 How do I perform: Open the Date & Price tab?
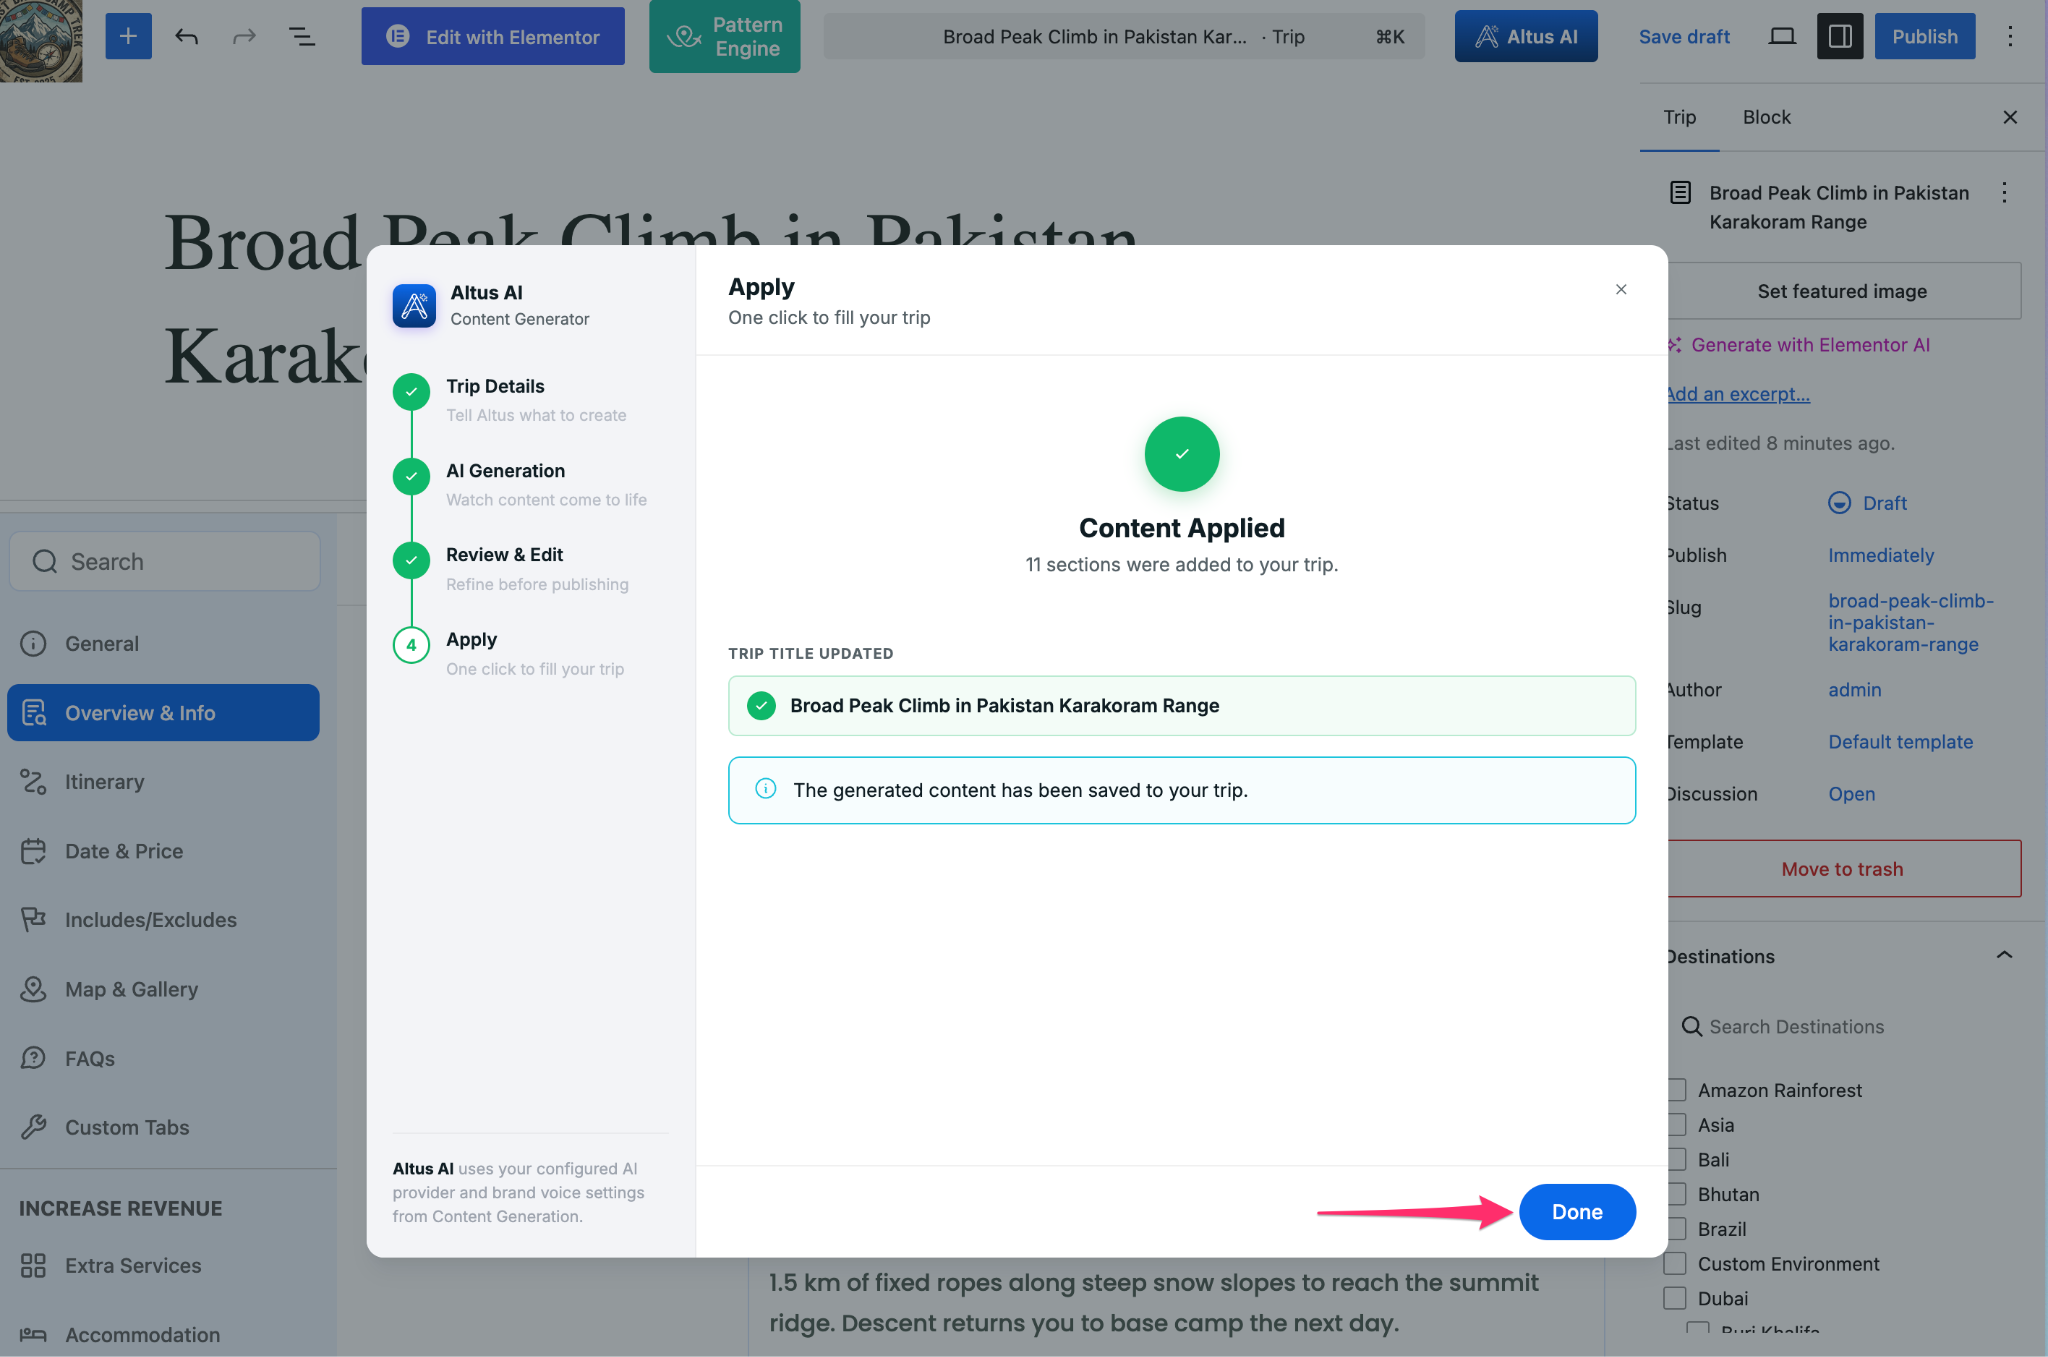pos(163,851)
